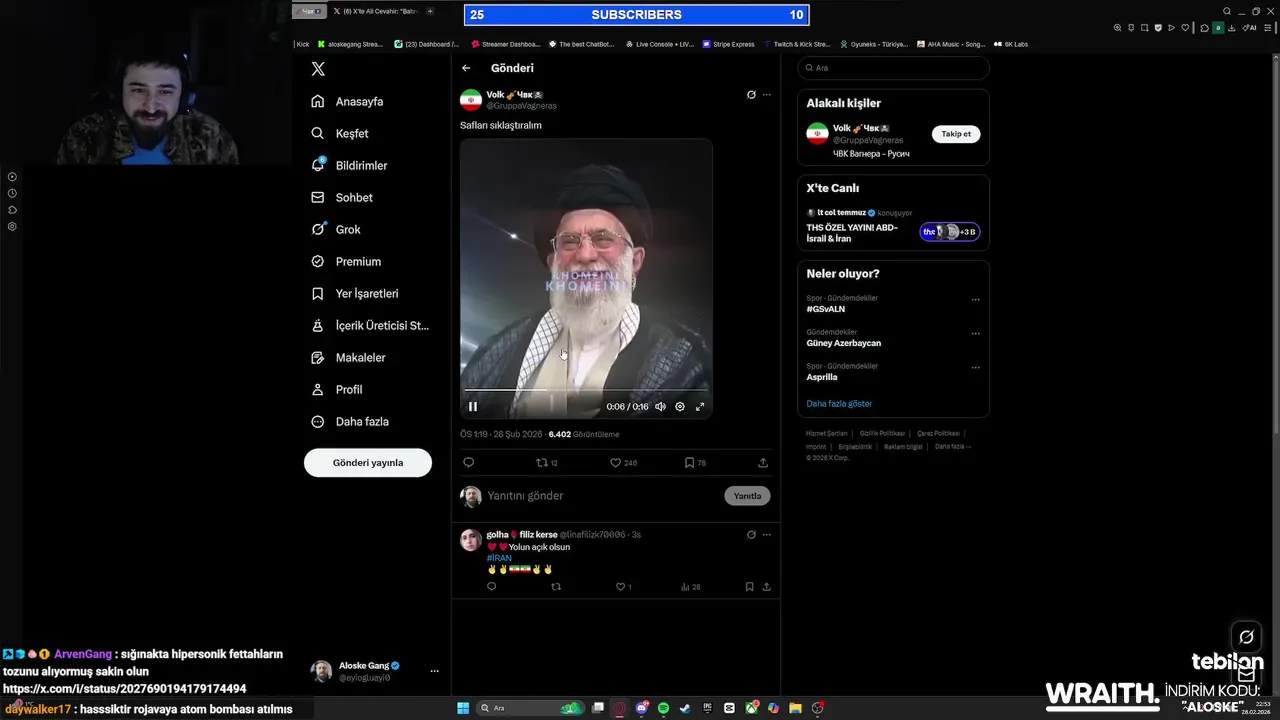Open Spotify from the taskbar

(664, 708)
